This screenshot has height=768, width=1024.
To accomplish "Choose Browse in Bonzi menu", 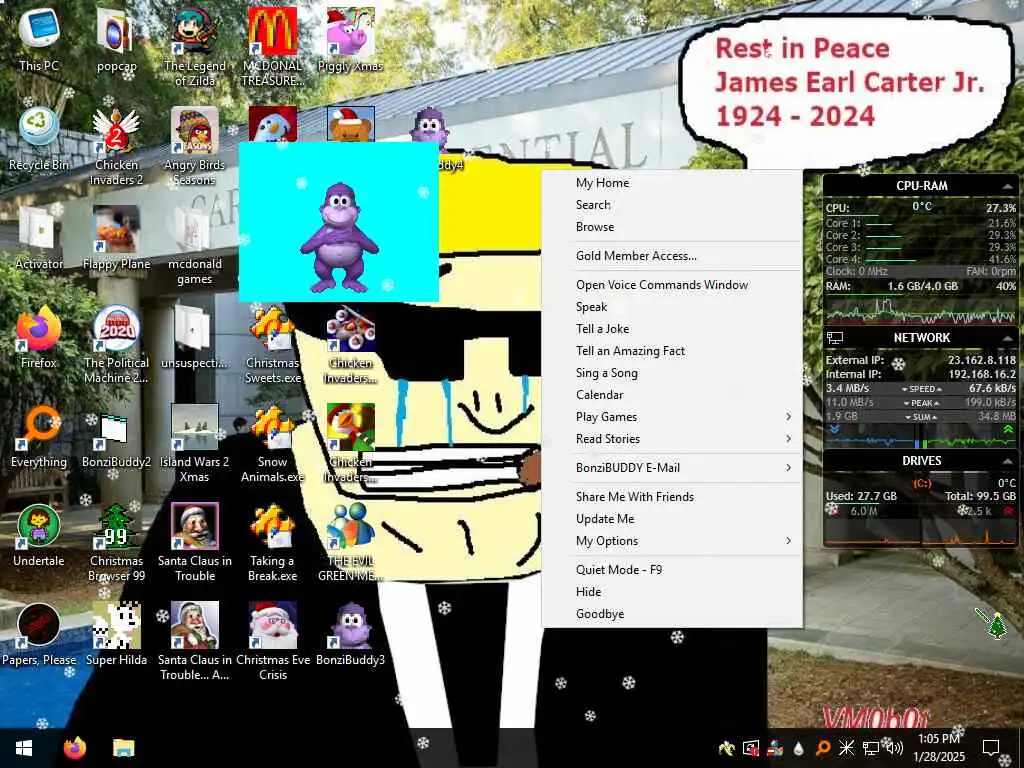I will pos(673,227).
